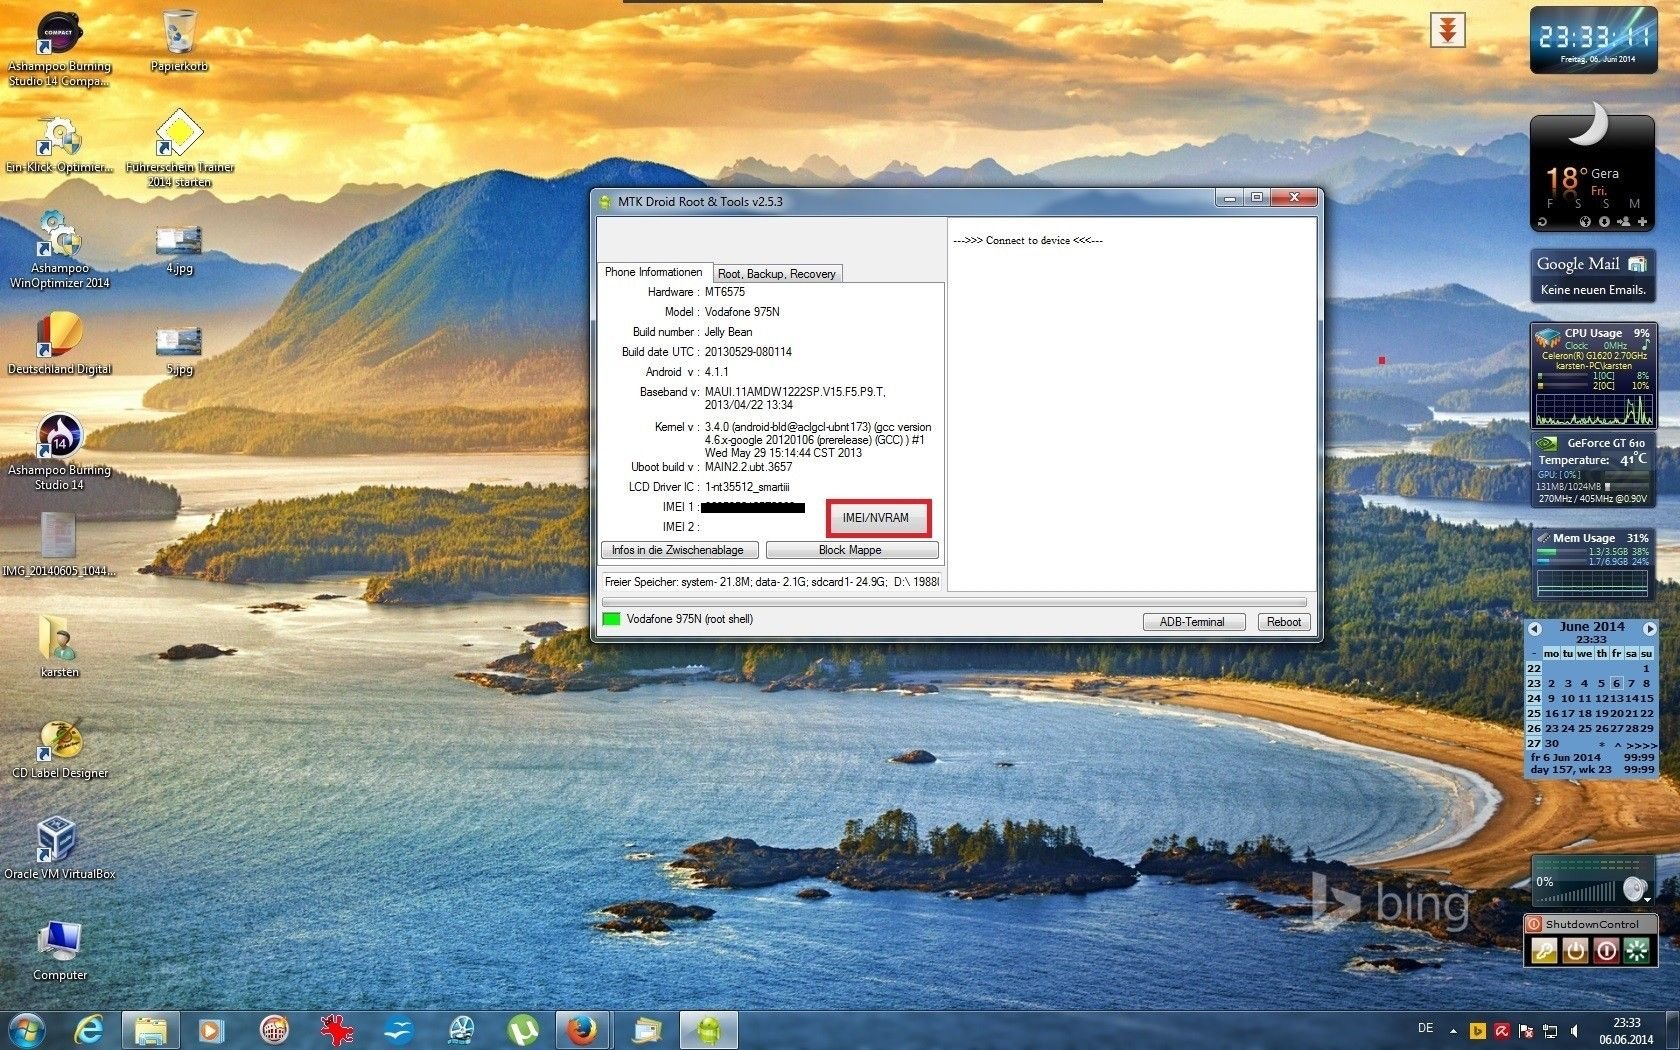Viewport: 1680px width, 1050px height.
Task: Click ShutdownControl key lock button
Action: click(x=1544, y=950)
